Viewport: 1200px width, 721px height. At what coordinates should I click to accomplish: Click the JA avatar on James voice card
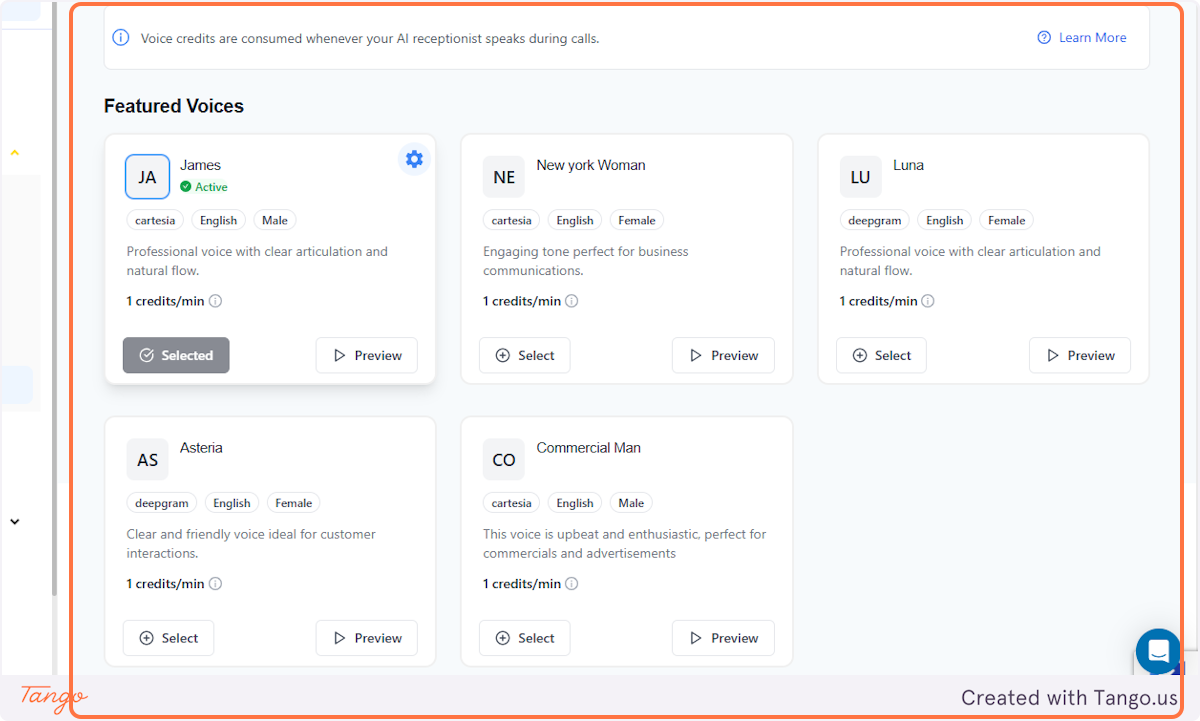coord(147,176)
